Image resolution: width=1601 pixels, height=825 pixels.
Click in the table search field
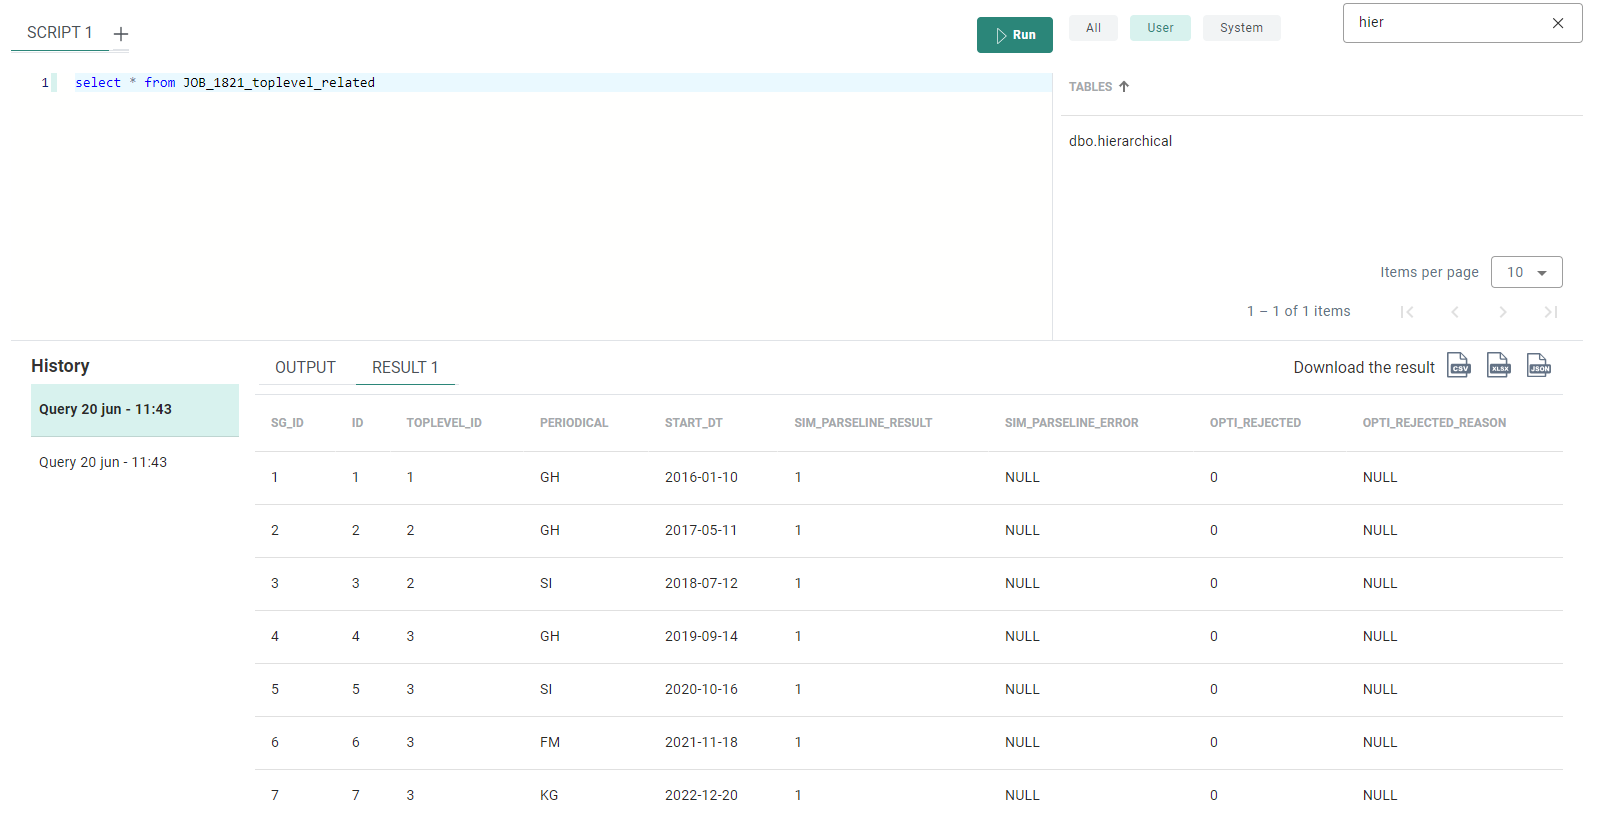(x=1445, y=23)
